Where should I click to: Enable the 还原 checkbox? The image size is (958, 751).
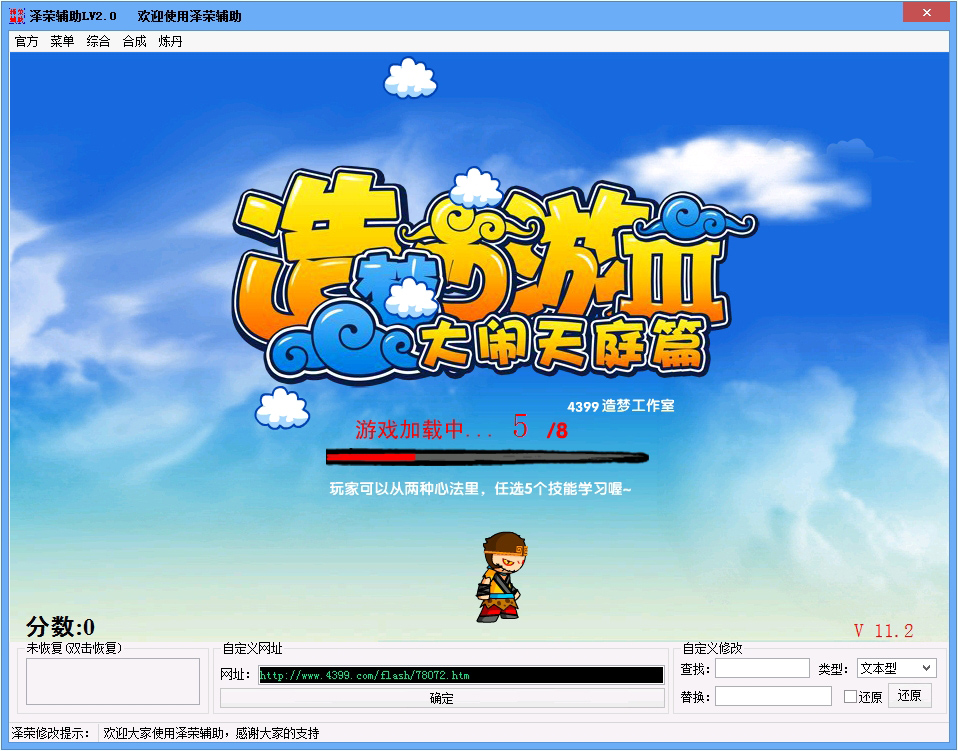850,697
